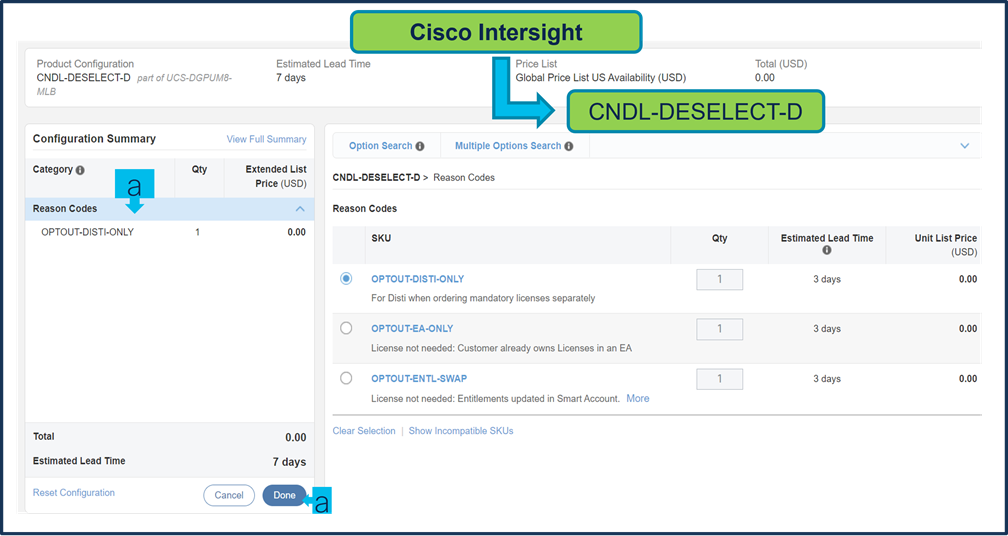Click the Unit List Price column header
The height and width of the screenshot is (536, 1008).
[x=946, y=245]
